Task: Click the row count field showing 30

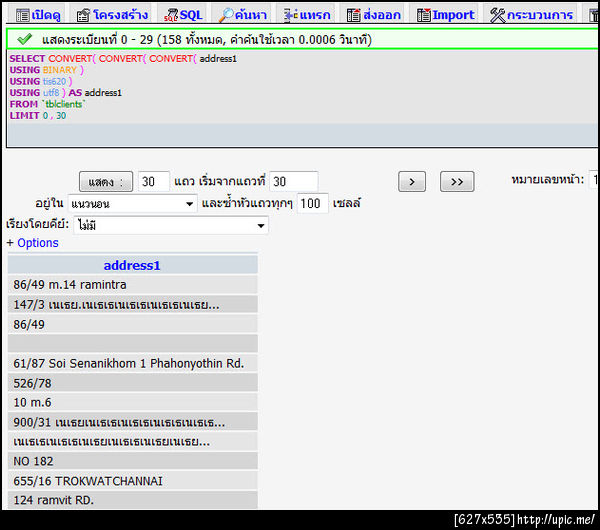Action: pyautogui.click(x=153, y=181)
